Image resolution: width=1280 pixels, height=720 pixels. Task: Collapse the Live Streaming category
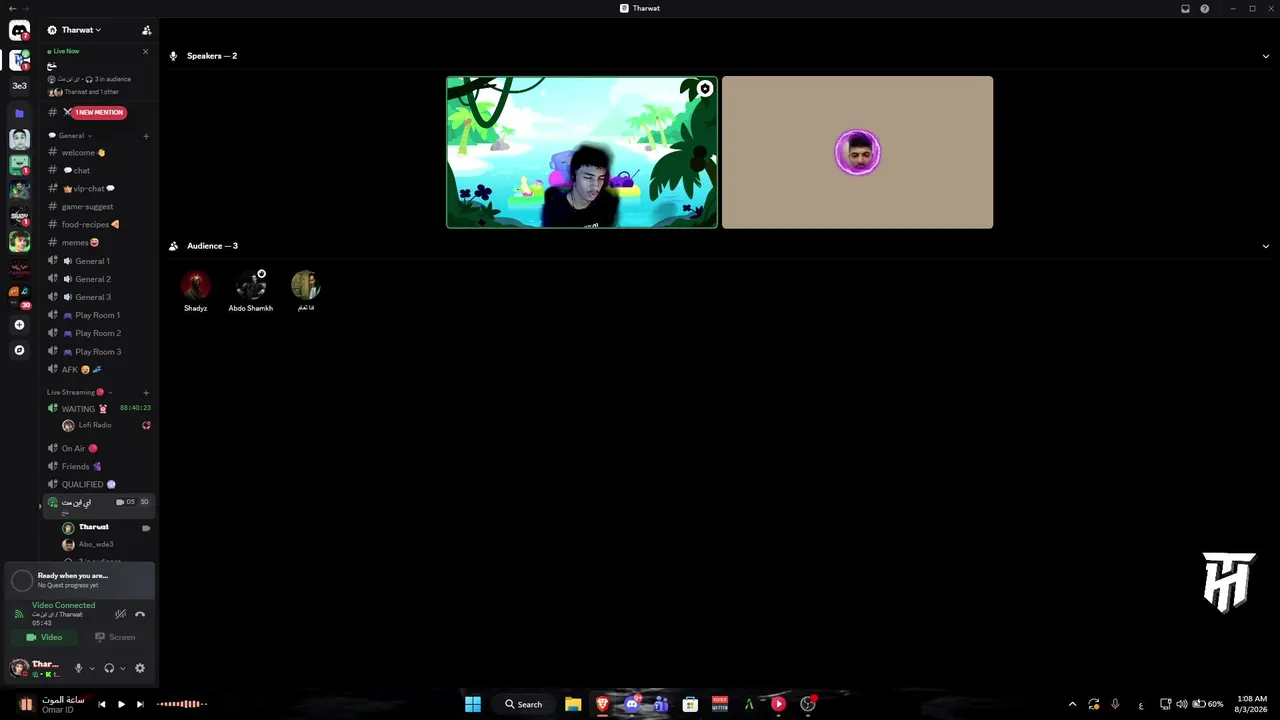click(79, 392)
